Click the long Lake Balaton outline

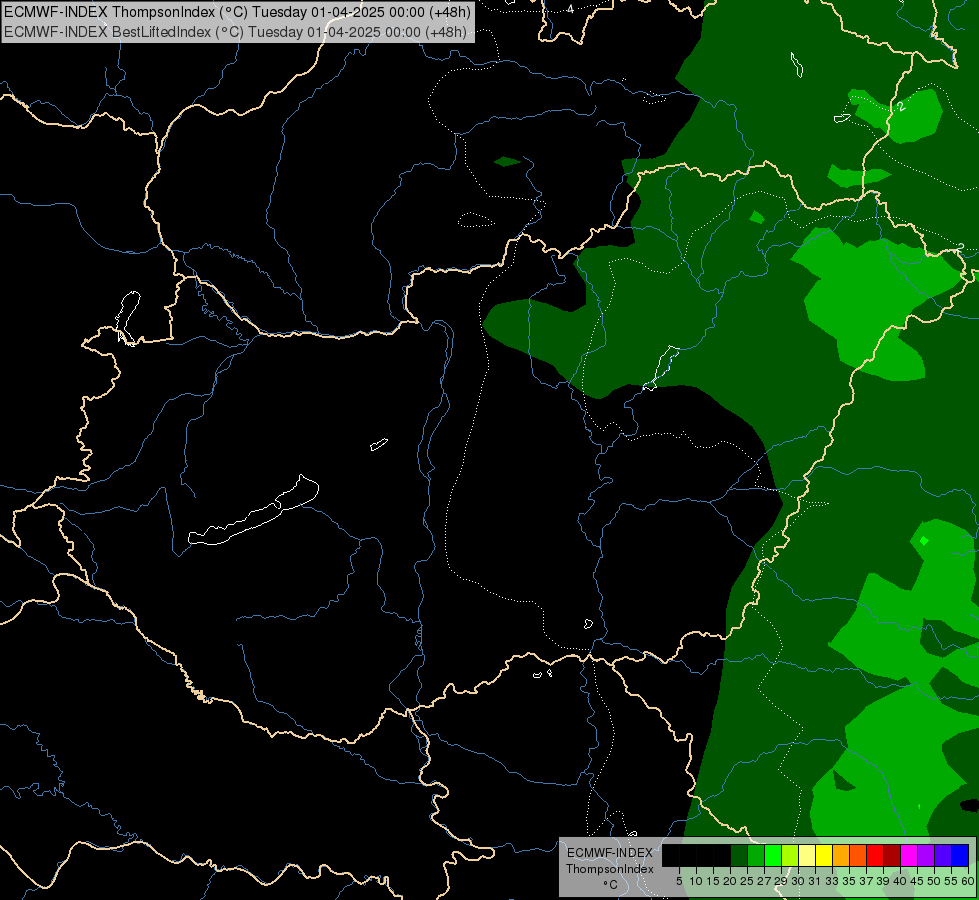tap(253, 511)
